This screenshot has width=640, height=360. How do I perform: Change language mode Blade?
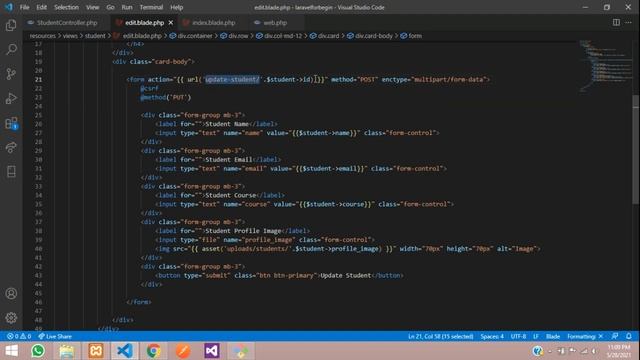(553, 336)
